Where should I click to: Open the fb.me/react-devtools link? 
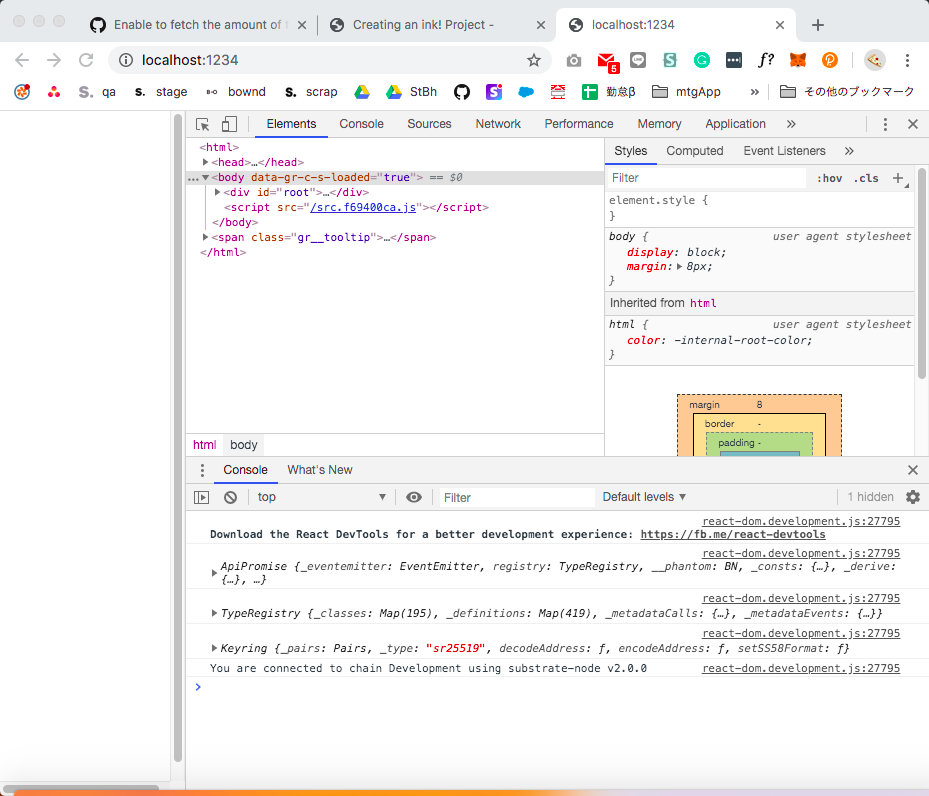coord(733,534)
